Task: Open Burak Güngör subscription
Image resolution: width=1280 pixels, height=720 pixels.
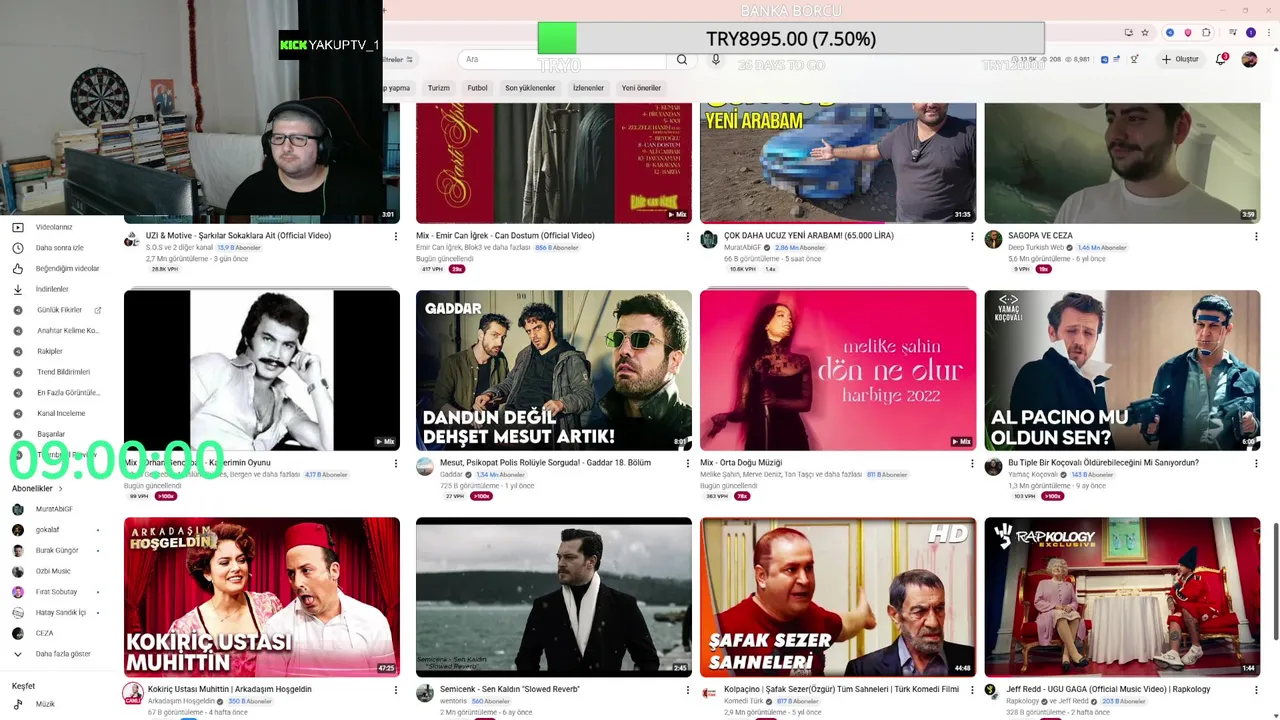Action: [x=56, y=551]
